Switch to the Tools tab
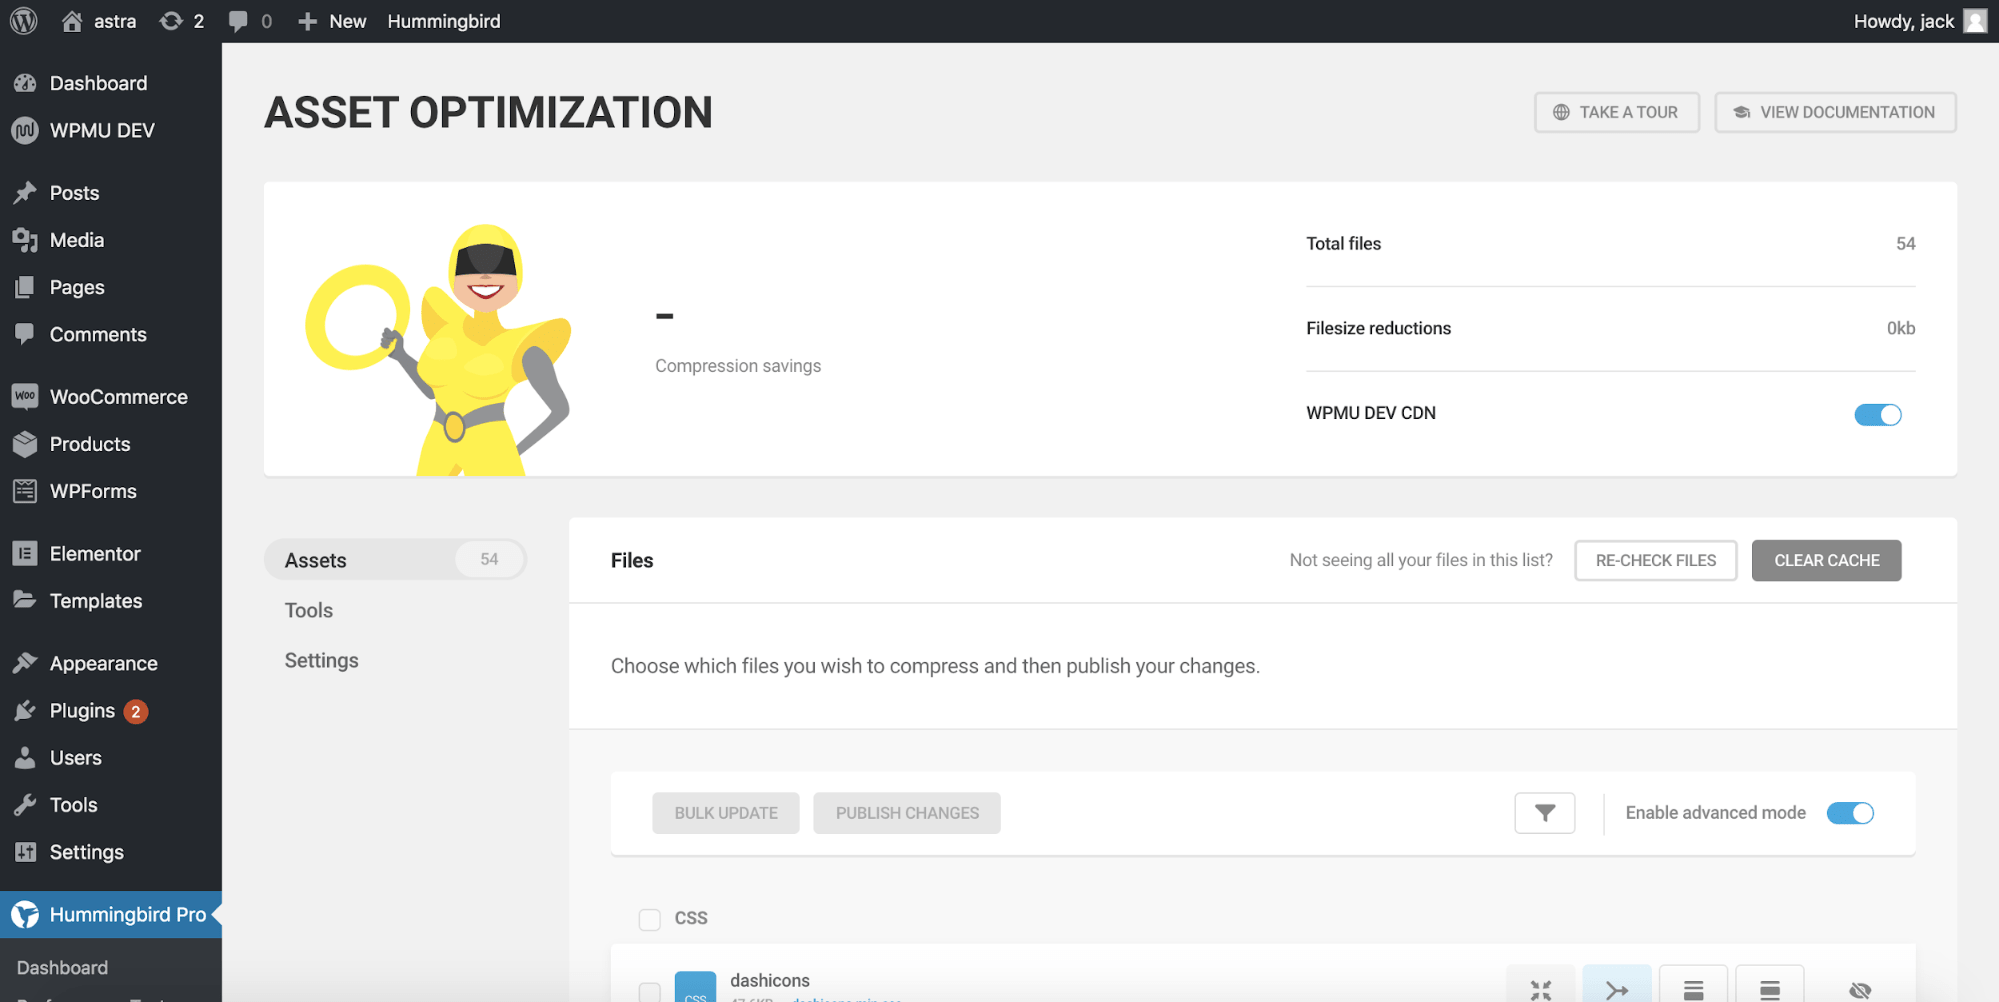 click(x=308, y=610)
